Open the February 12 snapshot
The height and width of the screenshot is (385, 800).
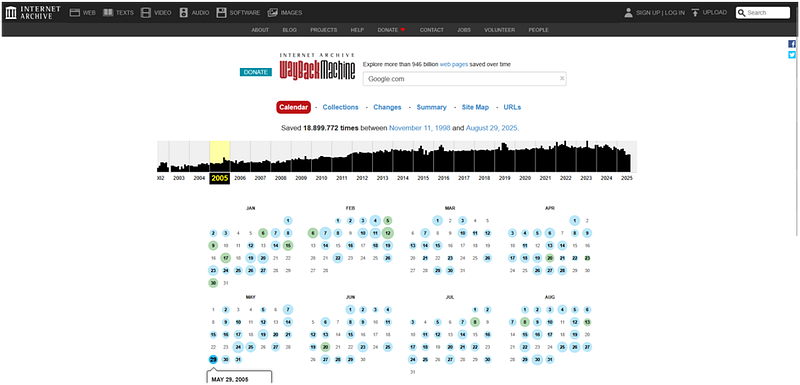coord(388,233)
